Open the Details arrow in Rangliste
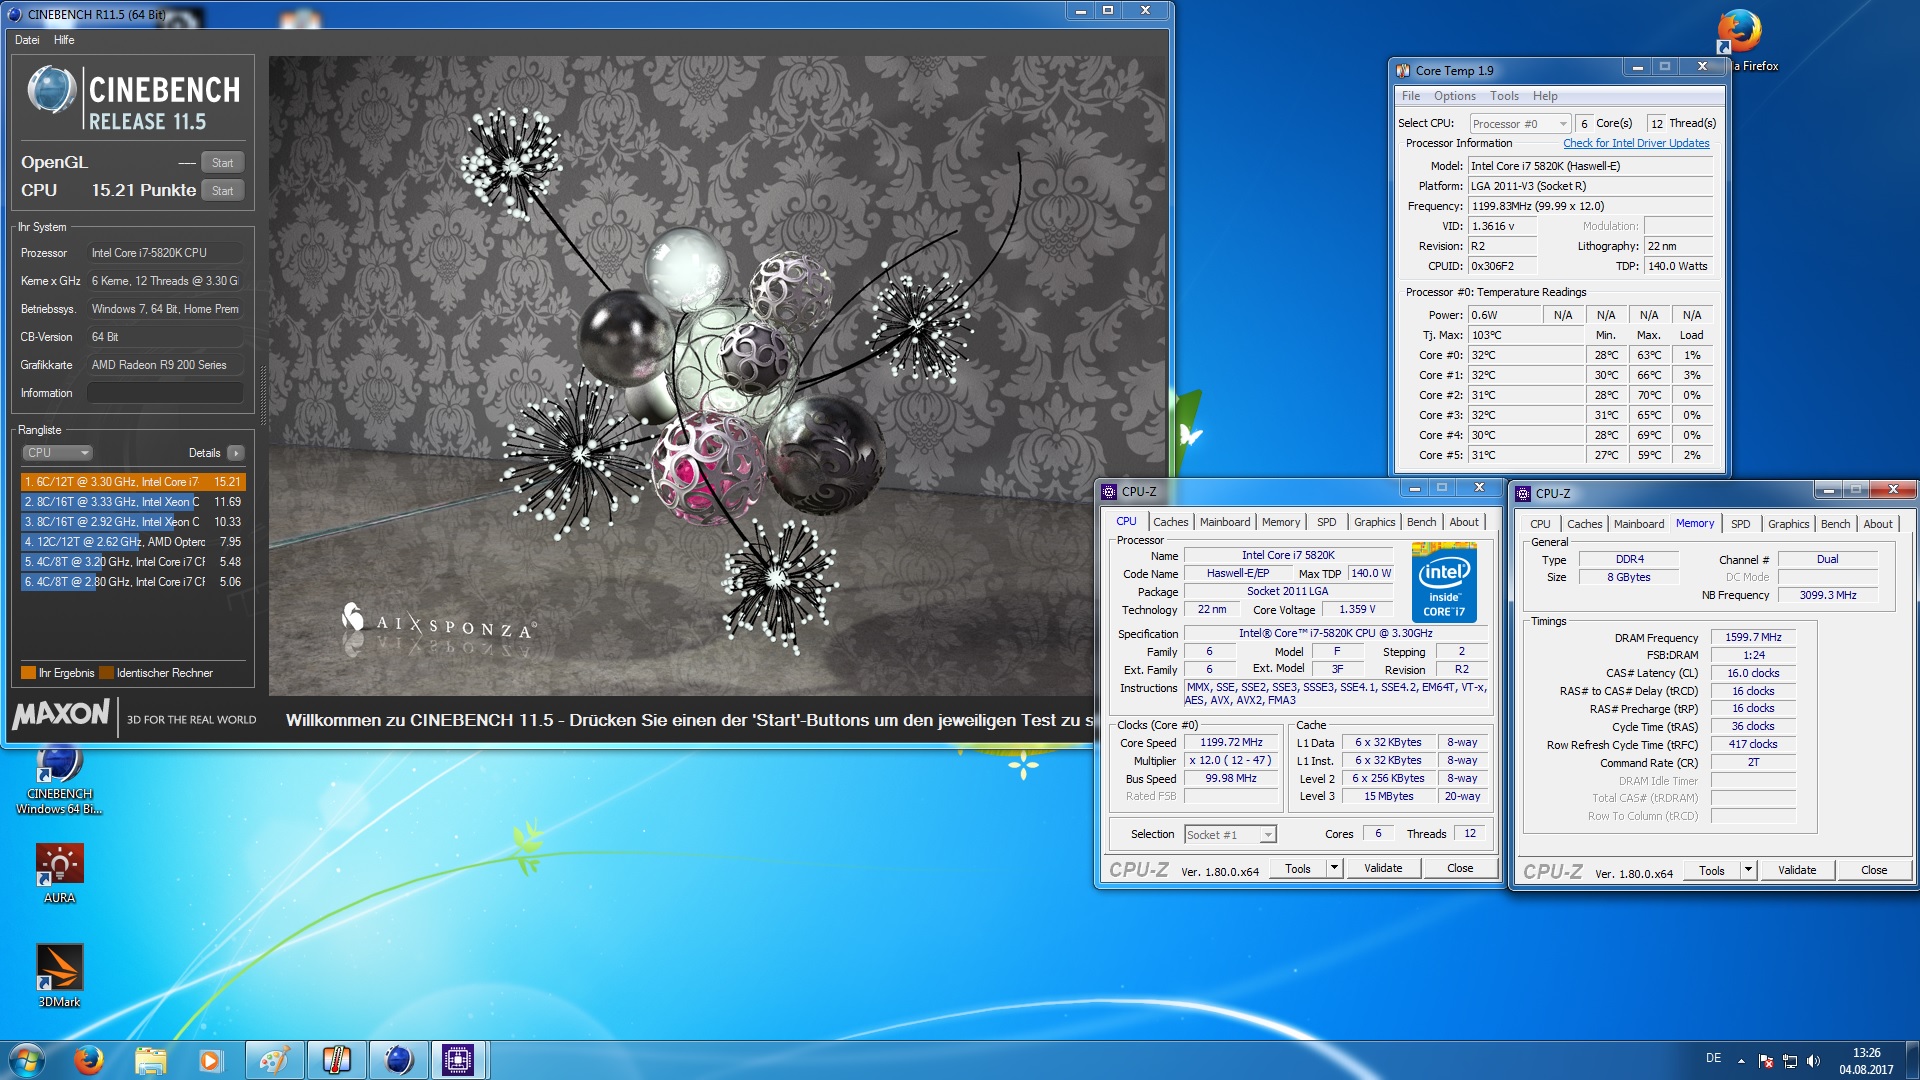This screenshot has height=1080, width=1920. click(x=236, y=453)
